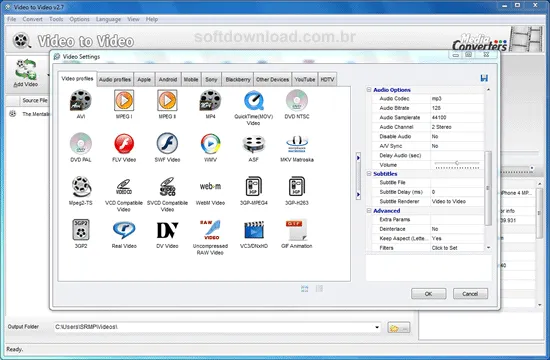The width and height of the screenshot is (550, 360).
Task: Click the lower panel splitter arrow
Action: click(358, 194)
